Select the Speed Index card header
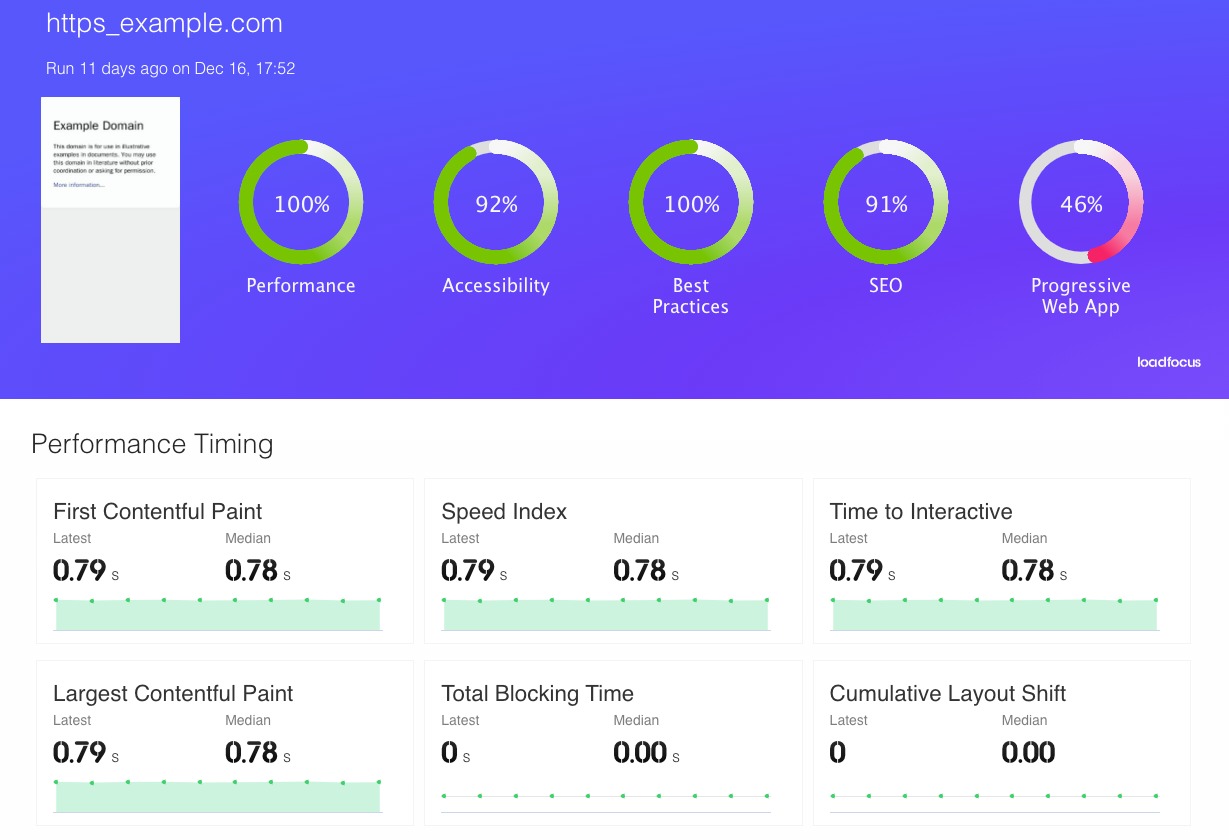The height and width of the screenshot is (840, 1229). 504,511
